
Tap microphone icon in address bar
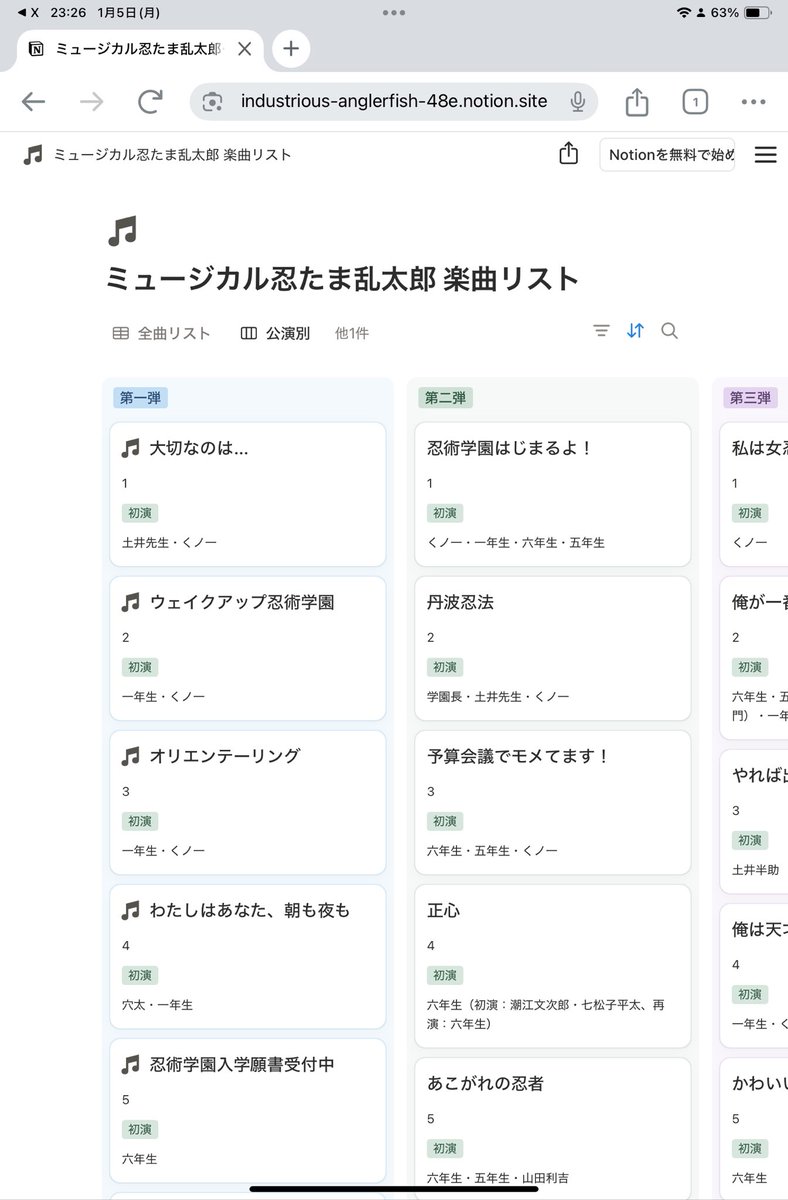[577, 101]
